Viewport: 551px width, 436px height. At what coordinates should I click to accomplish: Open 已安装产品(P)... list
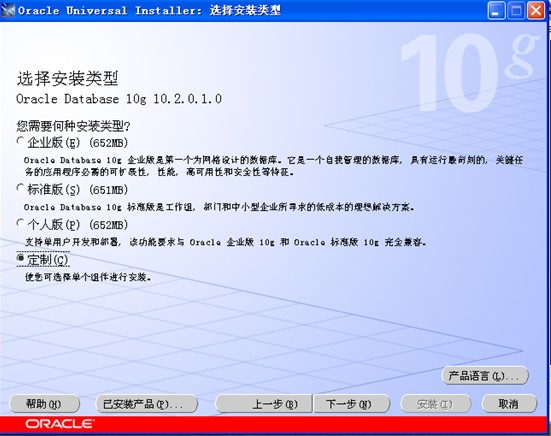147,404
